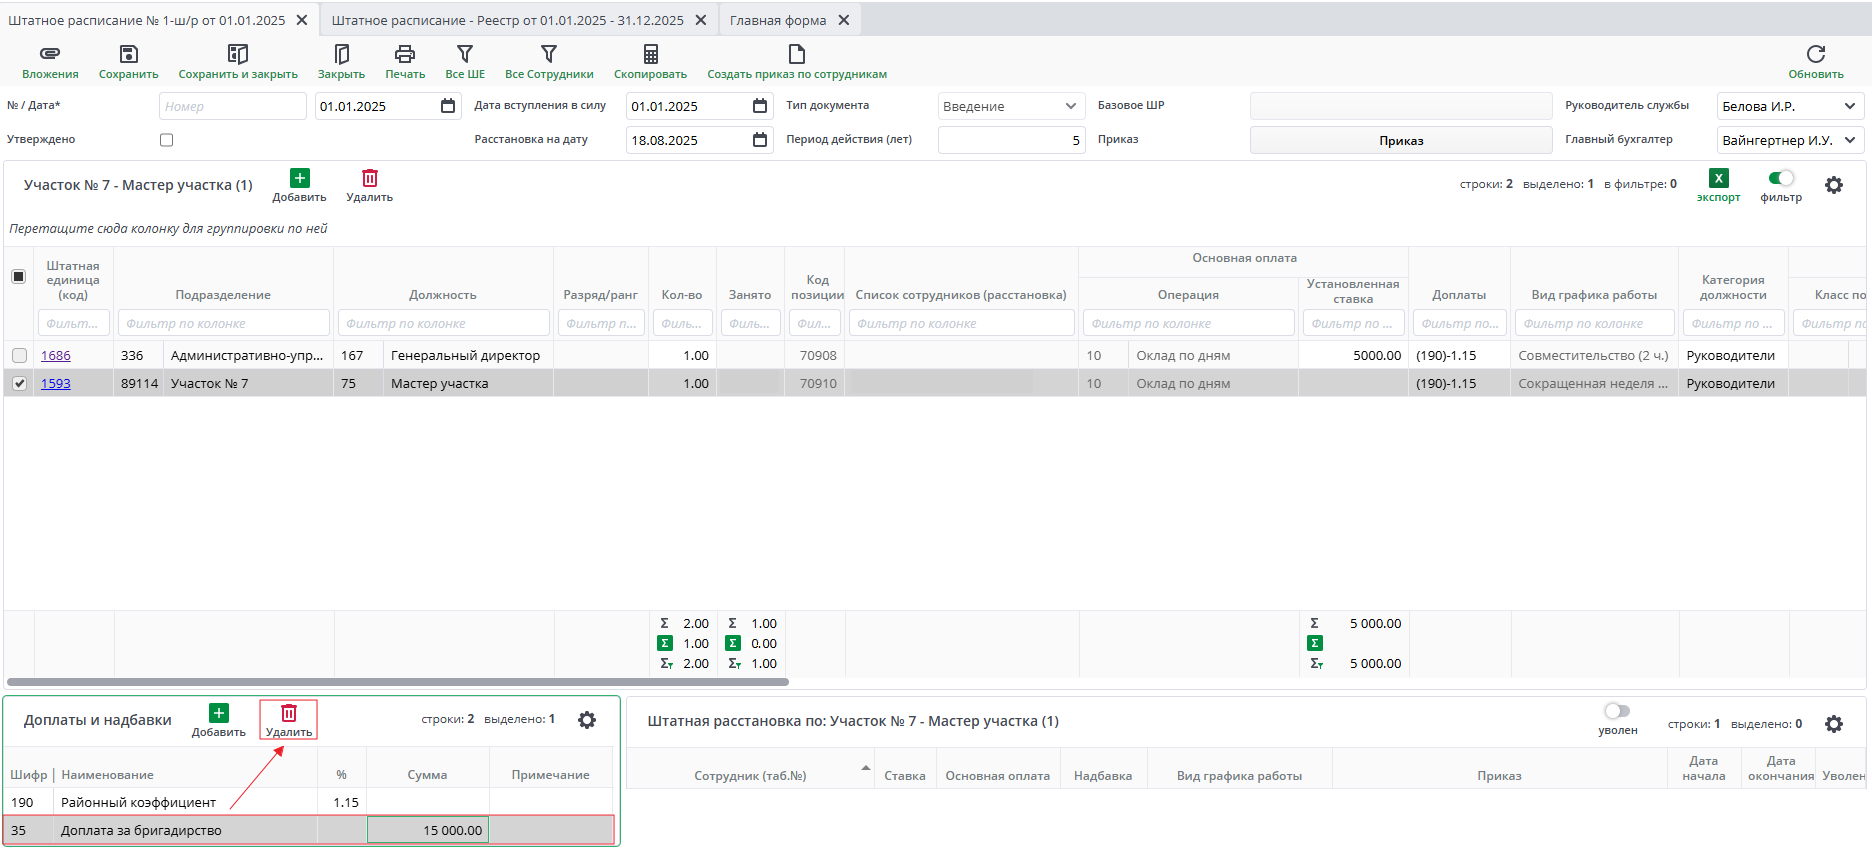Click the Должность column header
Screen dimensions: 1872x860
tap(443, 295)
